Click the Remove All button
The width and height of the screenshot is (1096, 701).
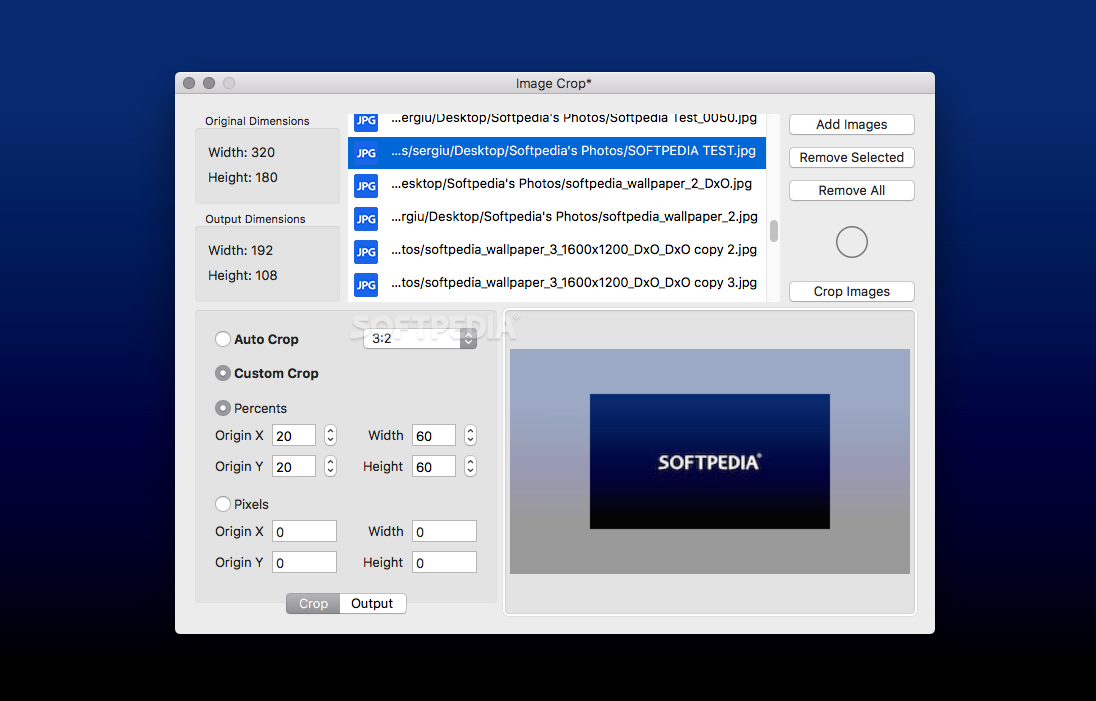coord(851,190)
